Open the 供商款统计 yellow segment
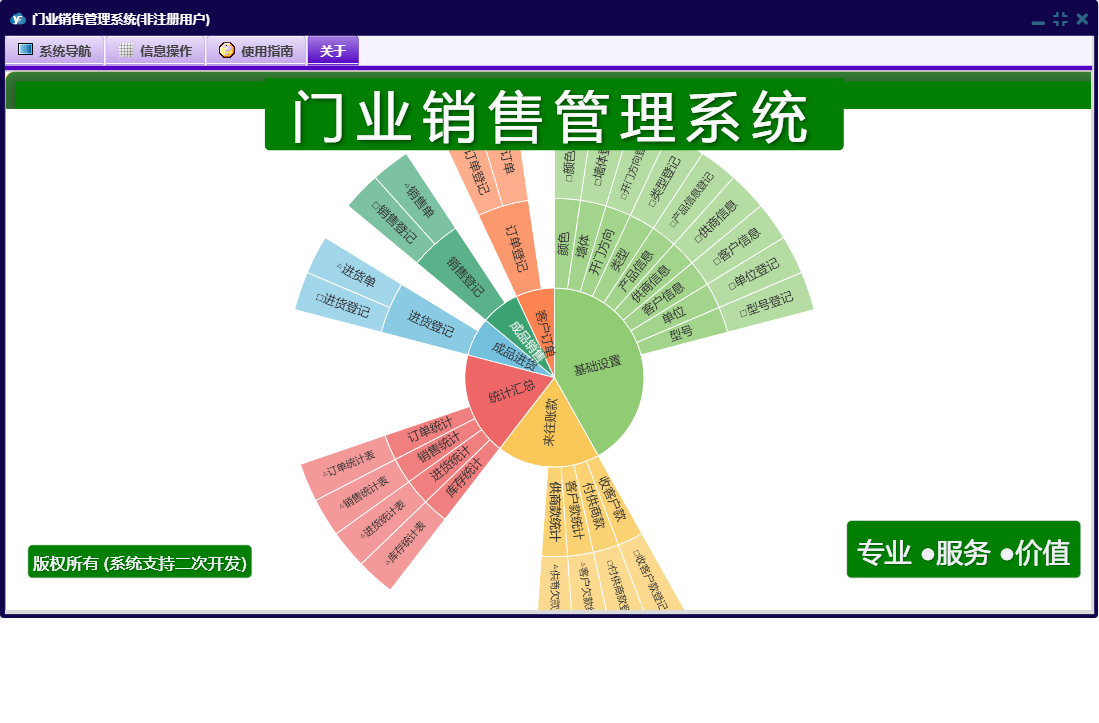 (554, 510)
